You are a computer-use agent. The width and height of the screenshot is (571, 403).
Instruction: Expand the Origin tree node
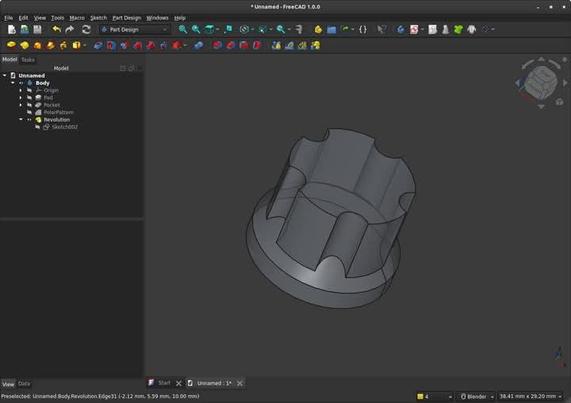[x=21, y=90]
